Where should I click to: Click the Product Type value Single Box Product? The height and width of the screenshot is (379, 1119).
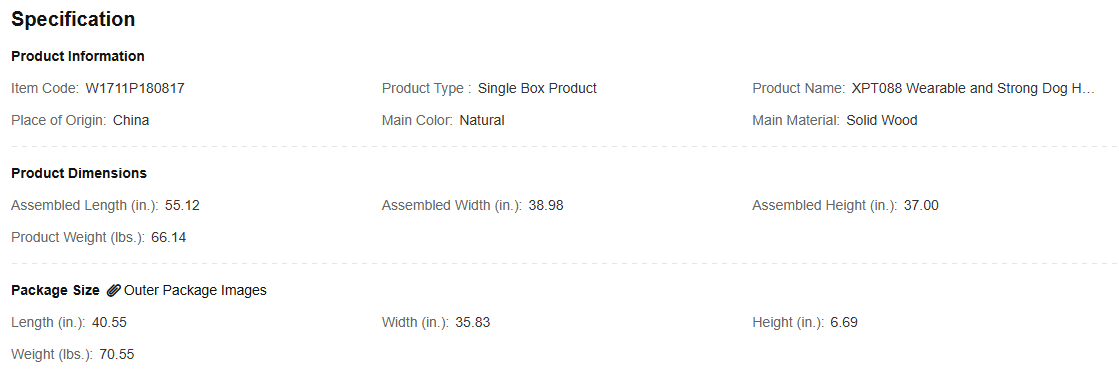click(x=537, y=89)
